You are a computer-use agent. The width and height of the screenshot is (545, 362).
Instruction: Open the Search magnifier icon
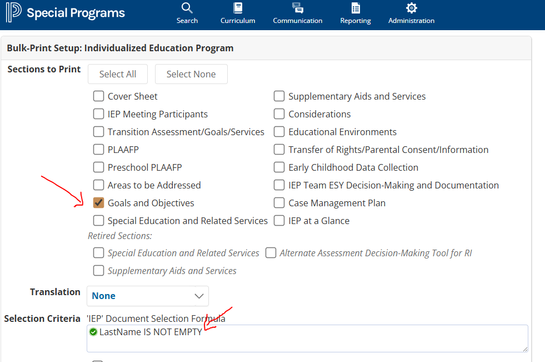tap(187, 8)
